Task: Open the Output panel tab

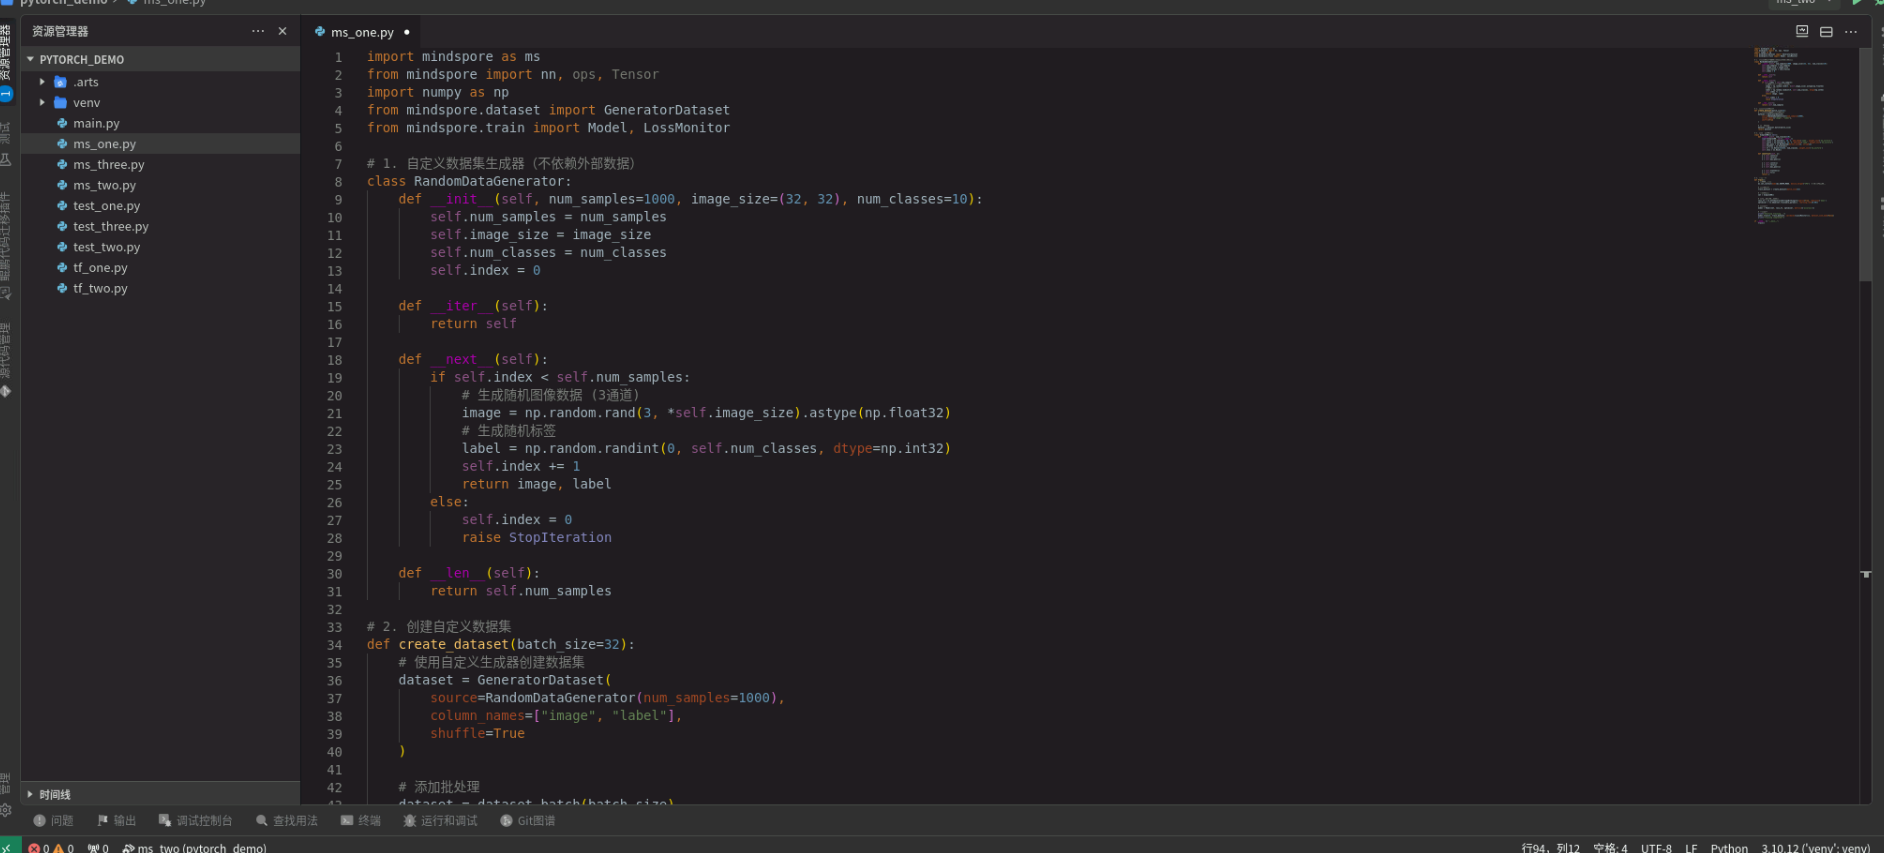Action: click(116, 821)
